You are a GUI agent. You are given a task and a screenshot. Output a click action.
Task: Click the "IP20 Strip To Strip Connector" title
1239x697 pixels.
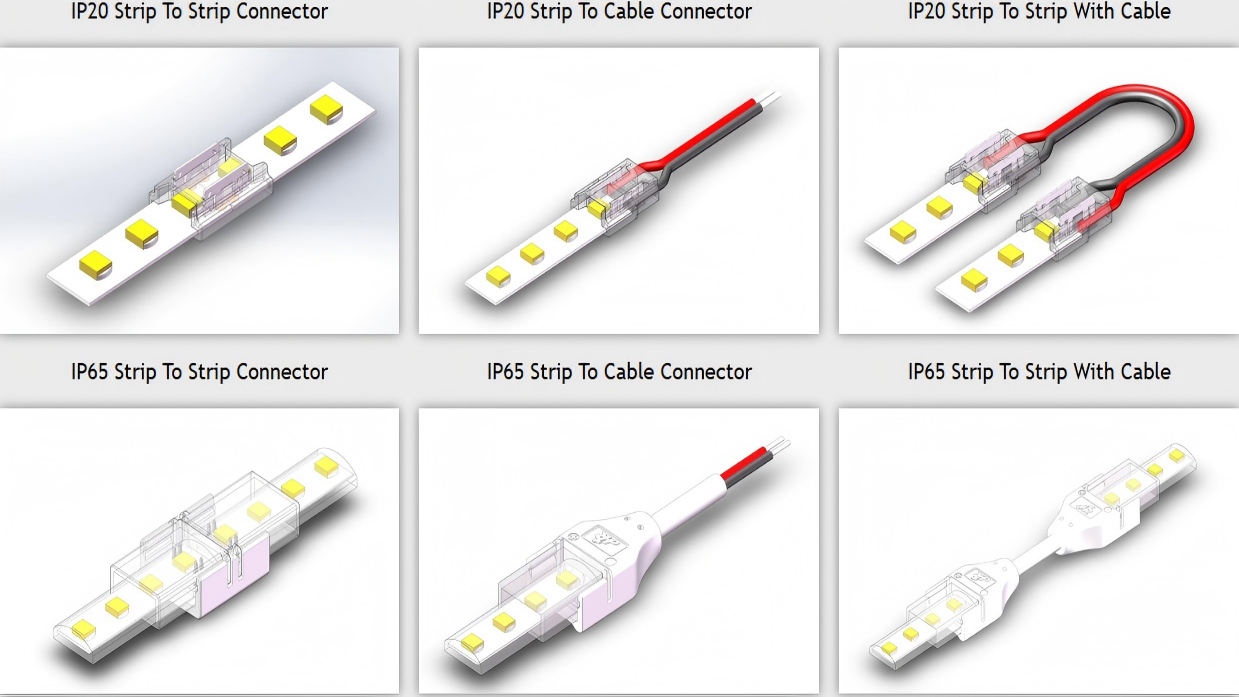click(199, 12)
